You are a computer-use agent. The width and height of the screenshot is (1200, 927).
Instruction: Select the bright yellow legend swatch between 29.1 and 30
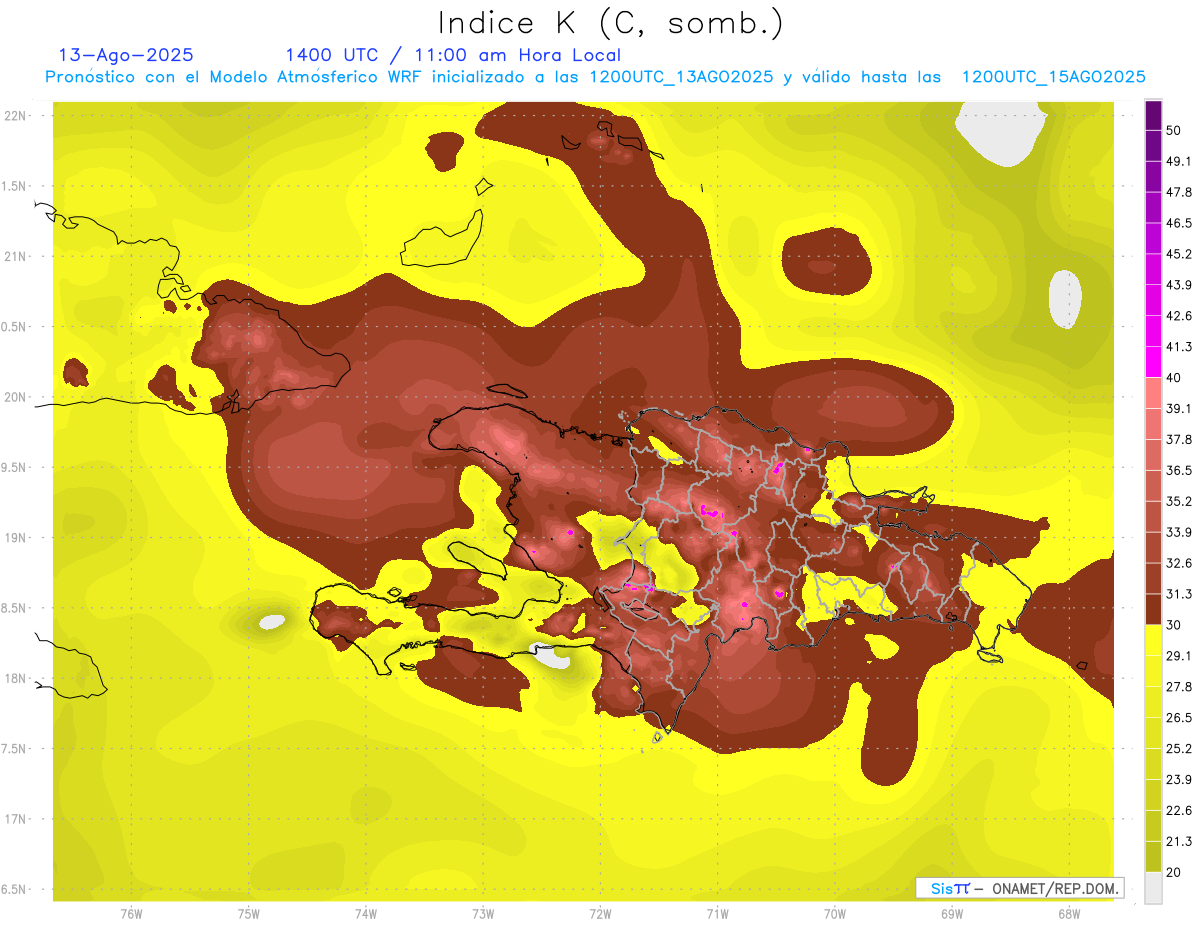coord(1153,640)
